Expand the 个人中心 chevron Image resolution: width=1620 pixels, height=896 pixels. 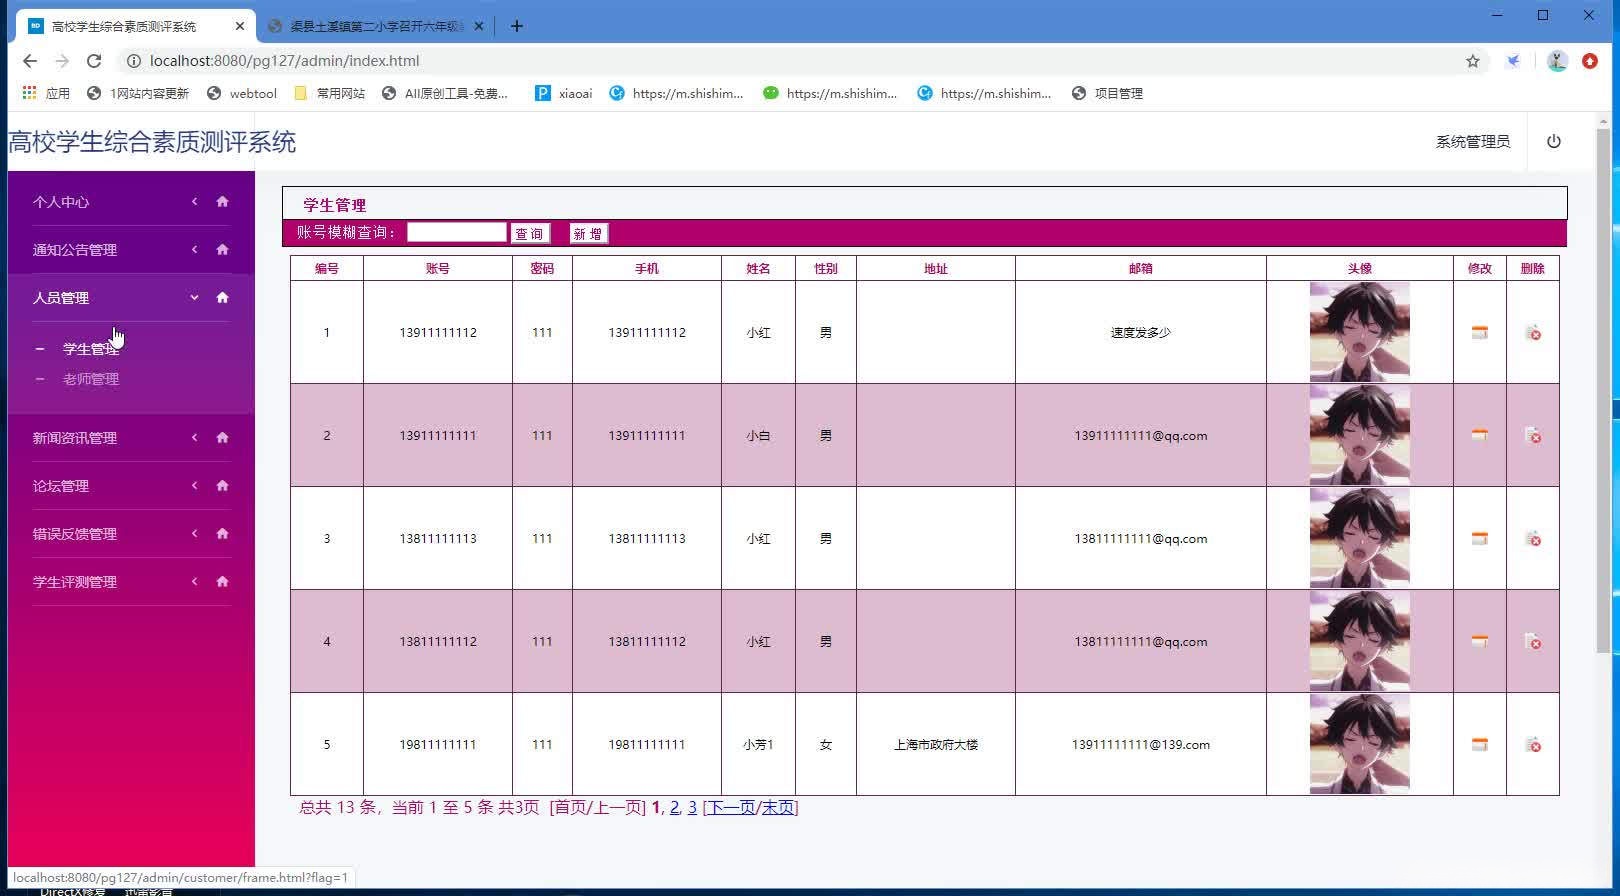tap(195, 202)
